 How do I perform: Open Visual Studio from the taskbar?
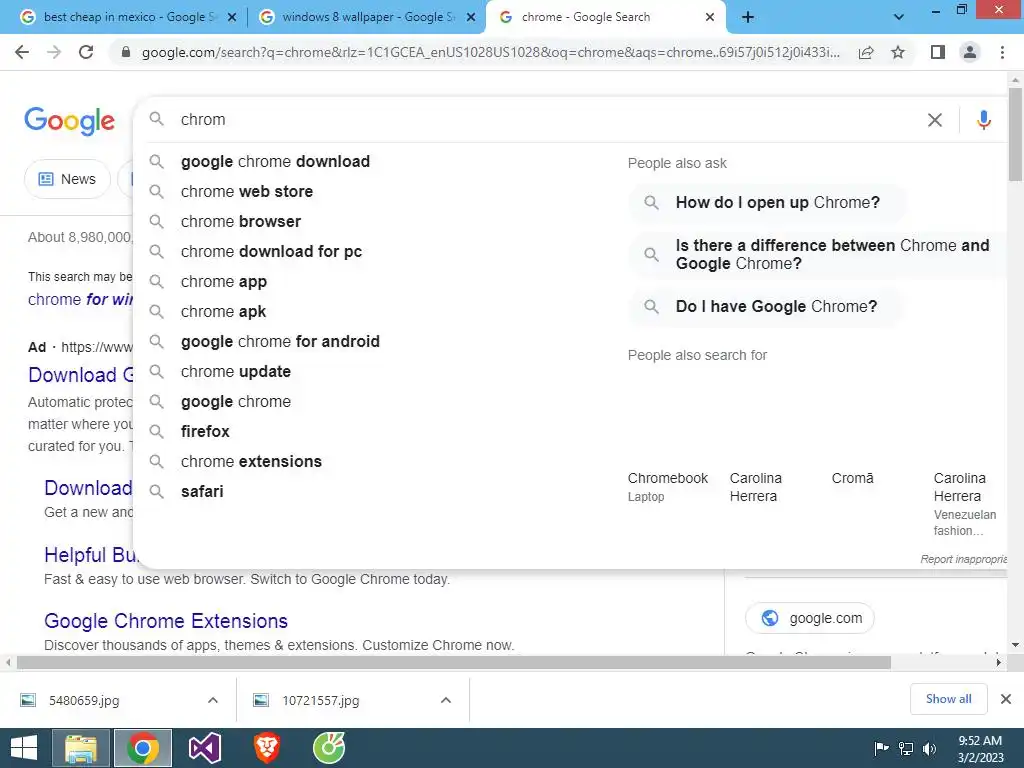click(205, 748)
